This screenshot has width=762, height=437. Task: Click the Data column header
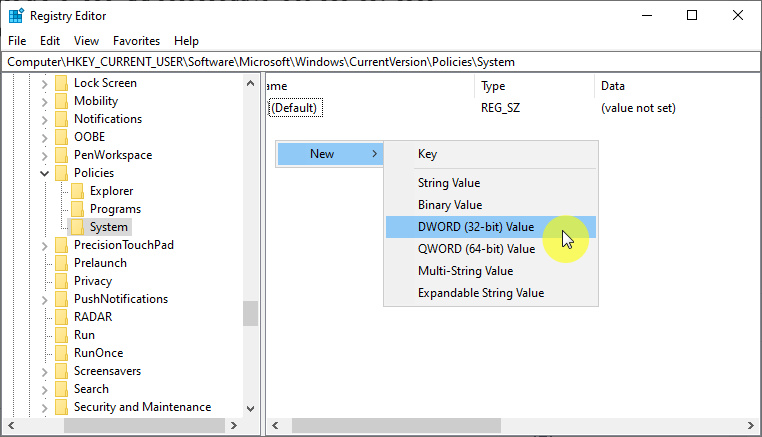(612, 86)
